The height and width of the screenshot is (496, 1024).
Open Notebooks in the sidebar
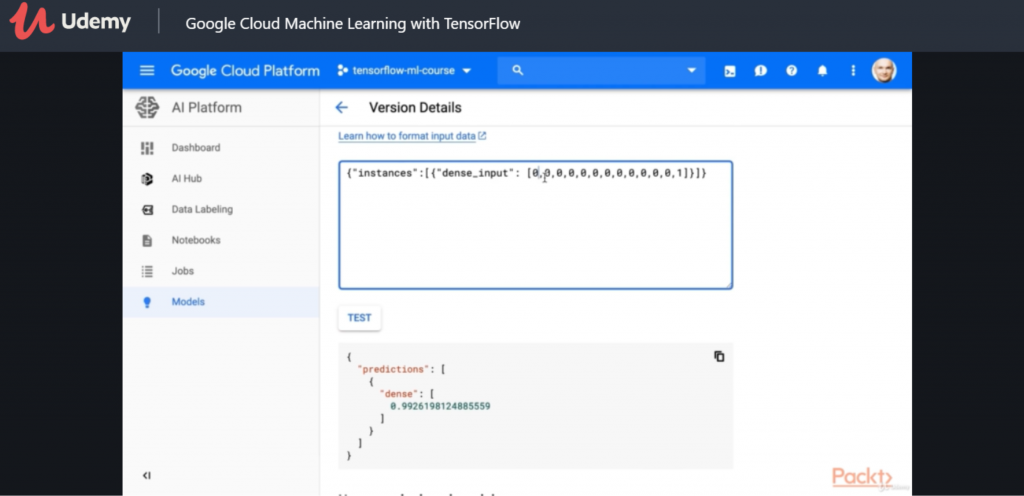click(195, 240)
